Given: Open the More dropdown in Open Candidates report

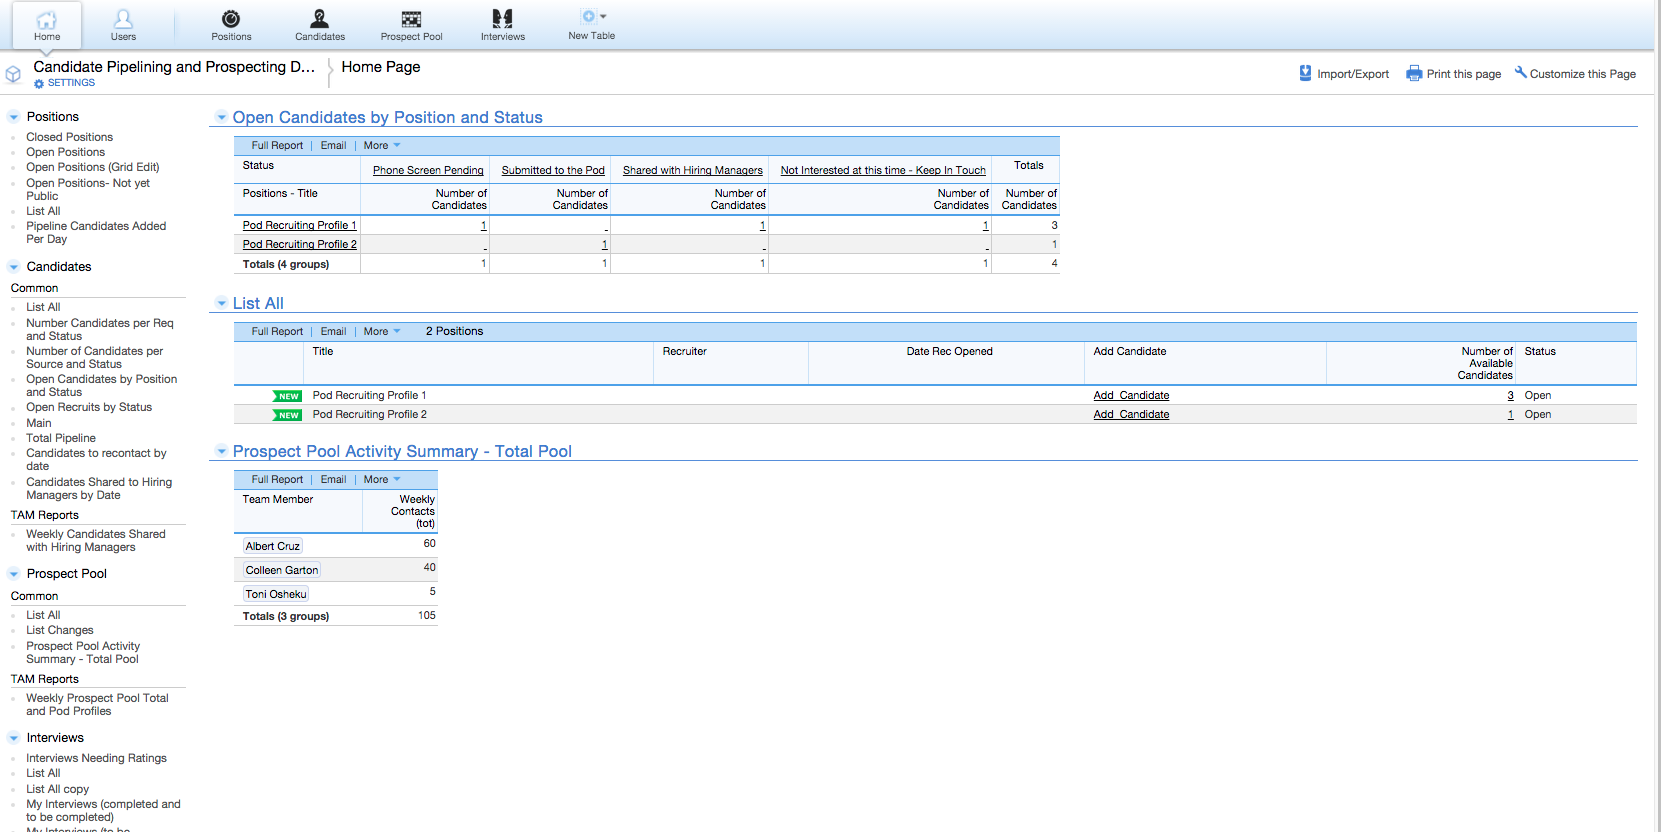Looking at the screenshot, I should 382,146.
